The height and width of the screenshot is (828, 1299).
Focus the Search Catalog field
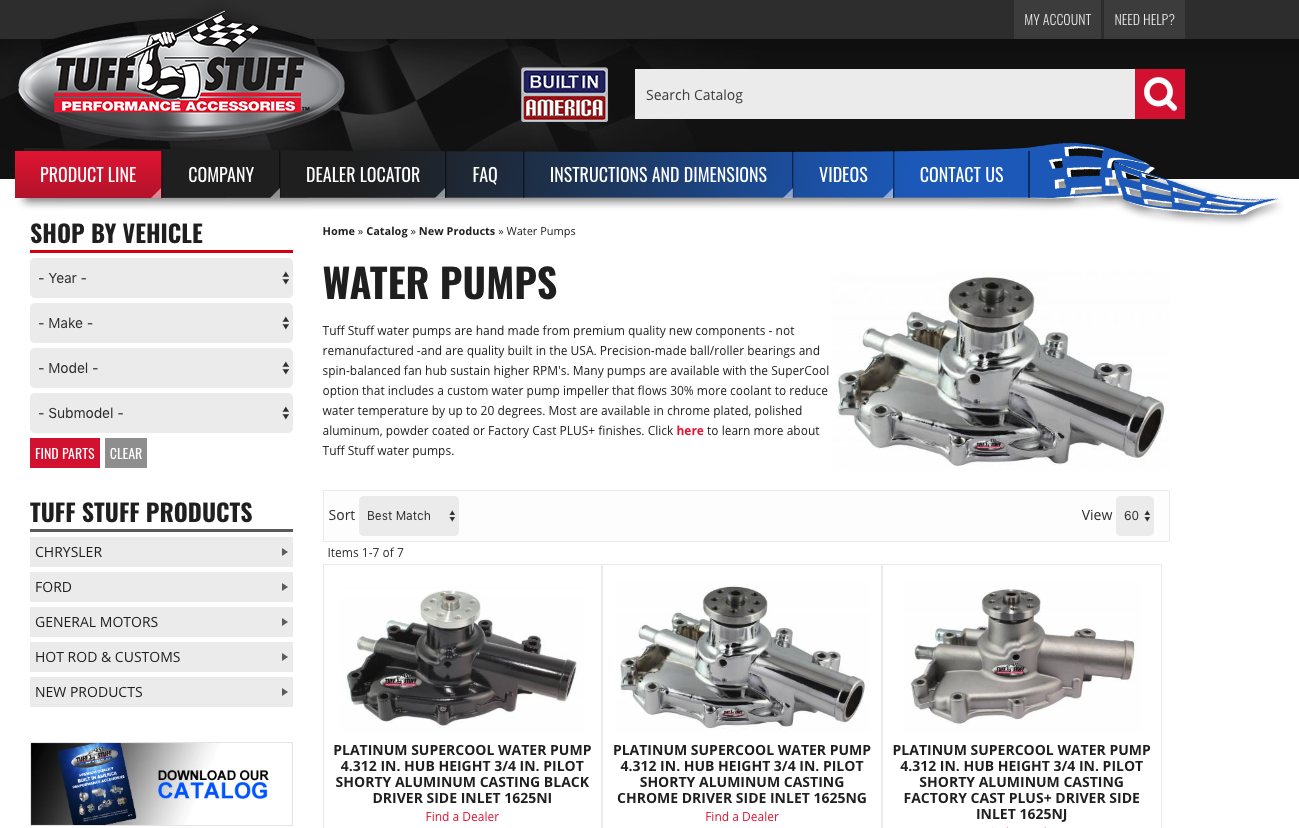[885, 94]
